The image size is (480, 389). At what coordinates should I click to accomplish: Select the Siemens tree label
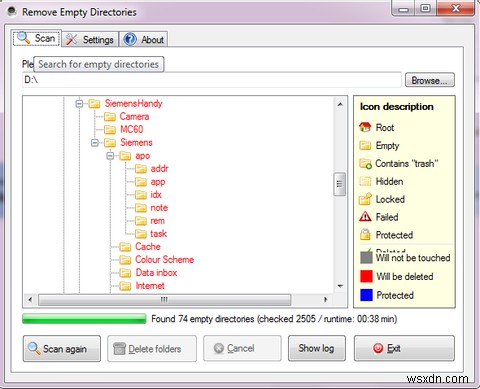pyautogui.click(x=136, y=143)
